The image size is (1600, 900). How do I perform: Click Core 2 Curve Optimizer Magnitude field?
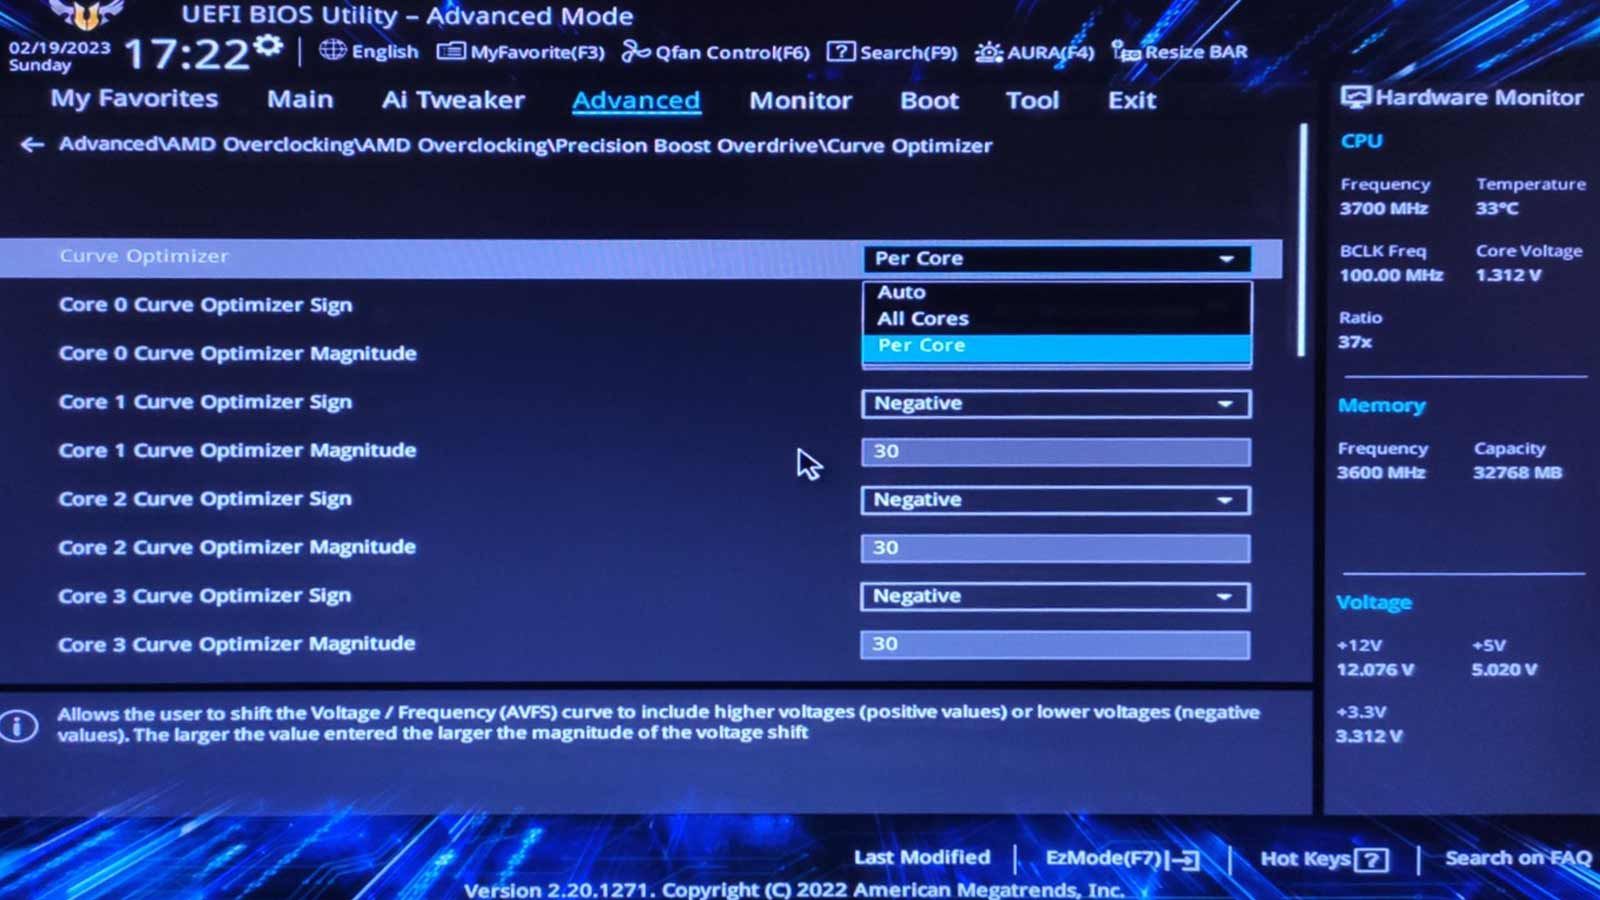pos(1055,548)
